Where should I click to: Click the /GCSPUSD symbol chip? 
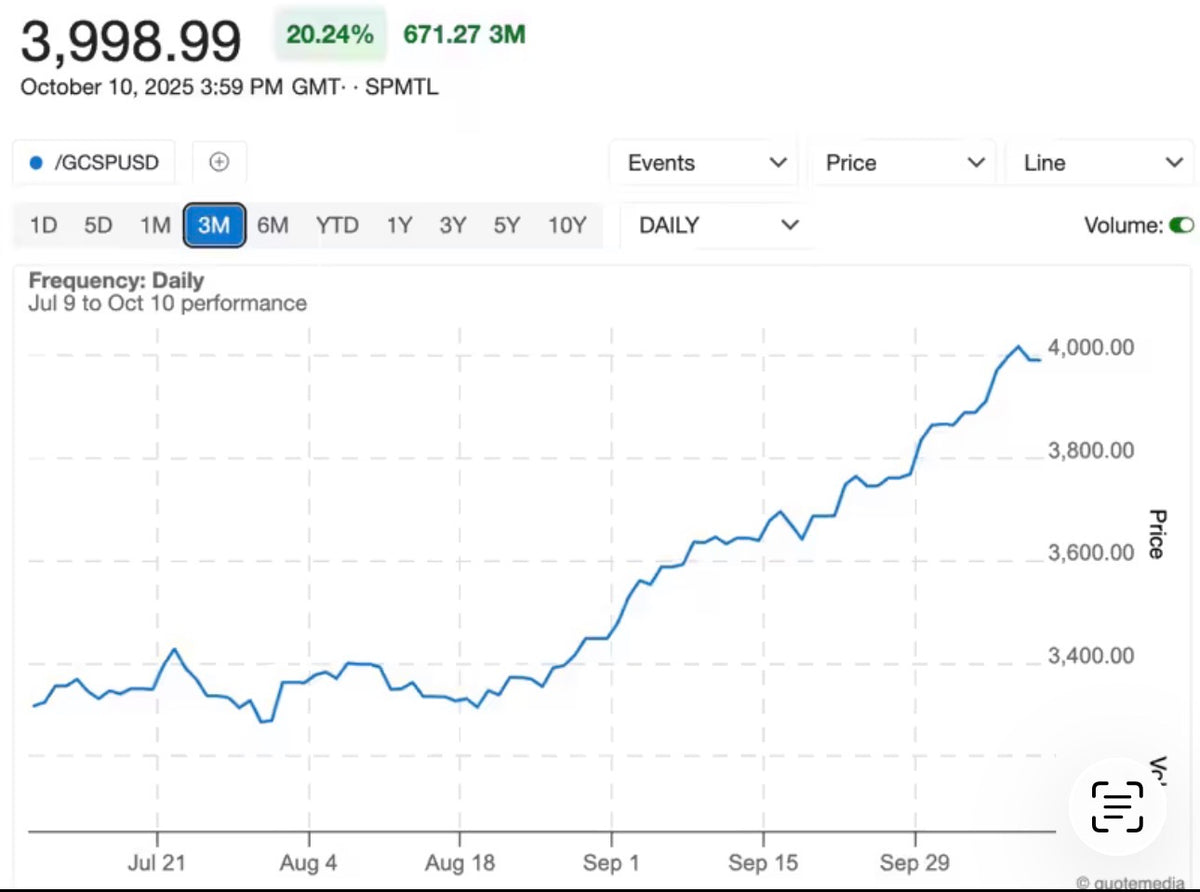96,163
